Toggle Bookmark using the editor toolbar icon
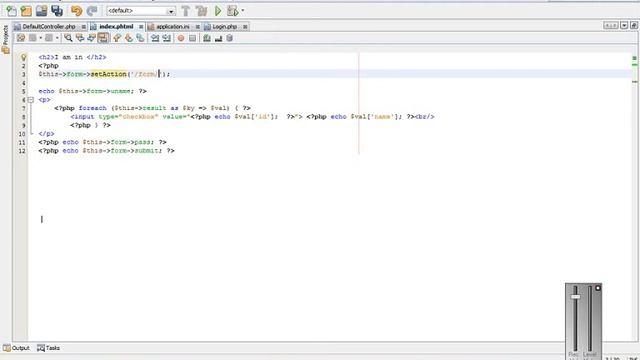640x360 pixels. click(x=140, y=38)
